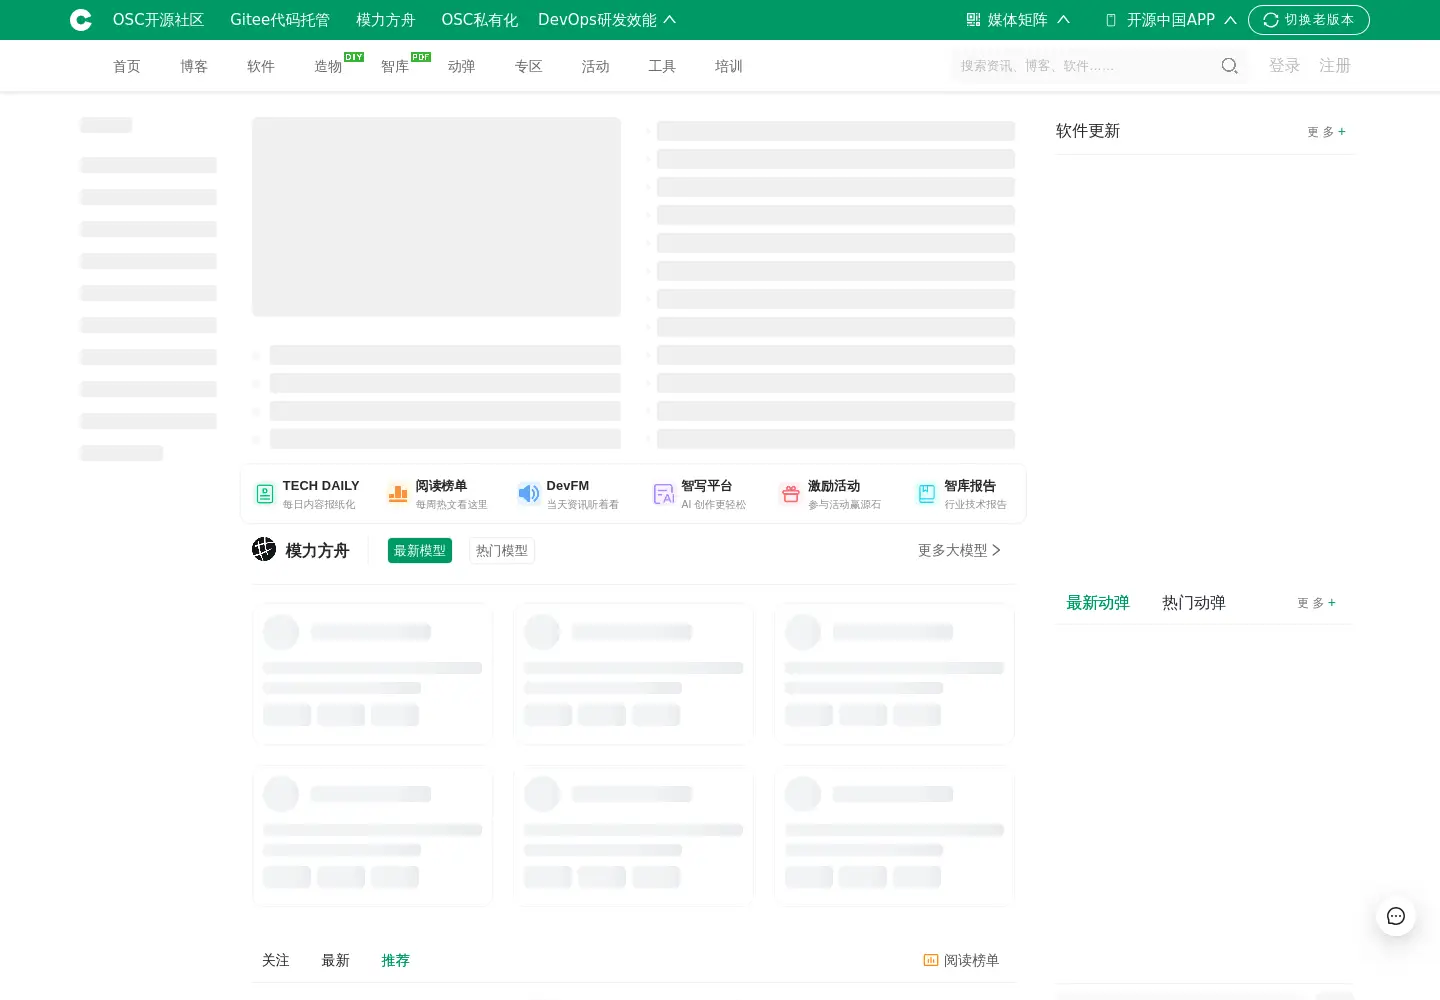
Task: Select the 最新模型 toggle
Action: tap(420, 551)
